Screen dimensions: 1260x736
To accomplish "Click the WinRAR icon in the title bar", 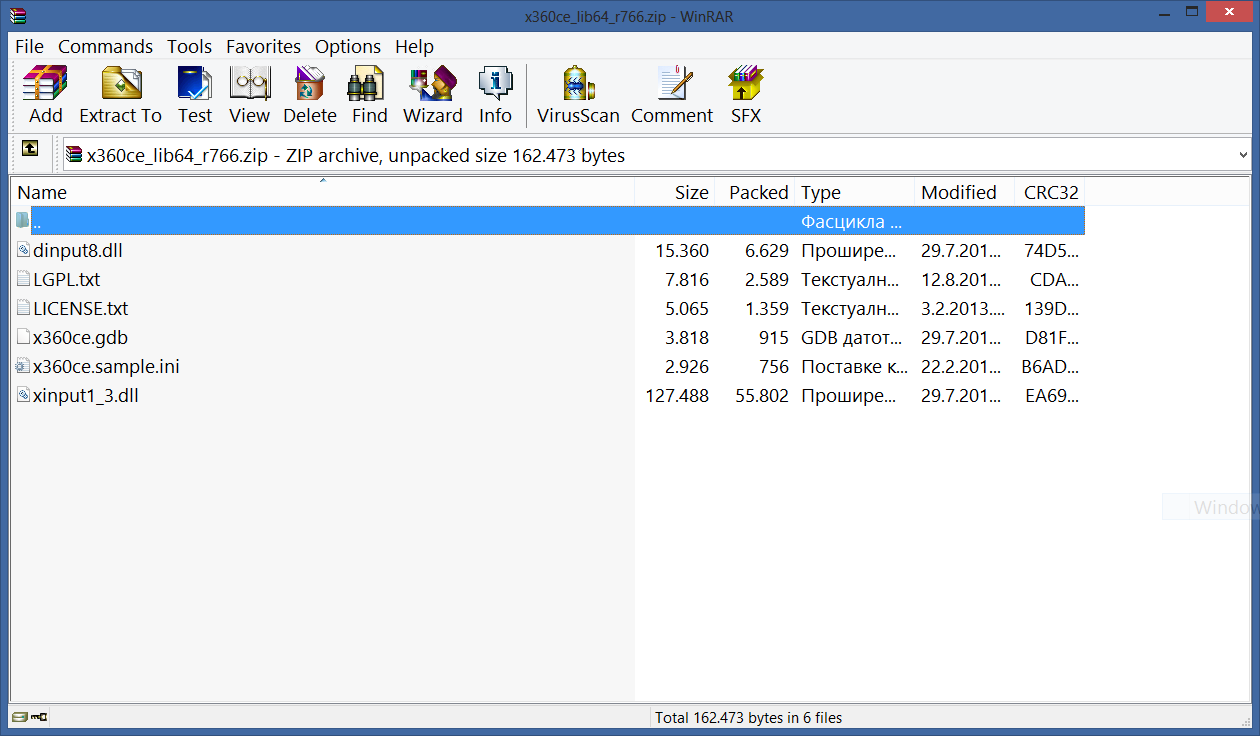I will 19,15.
